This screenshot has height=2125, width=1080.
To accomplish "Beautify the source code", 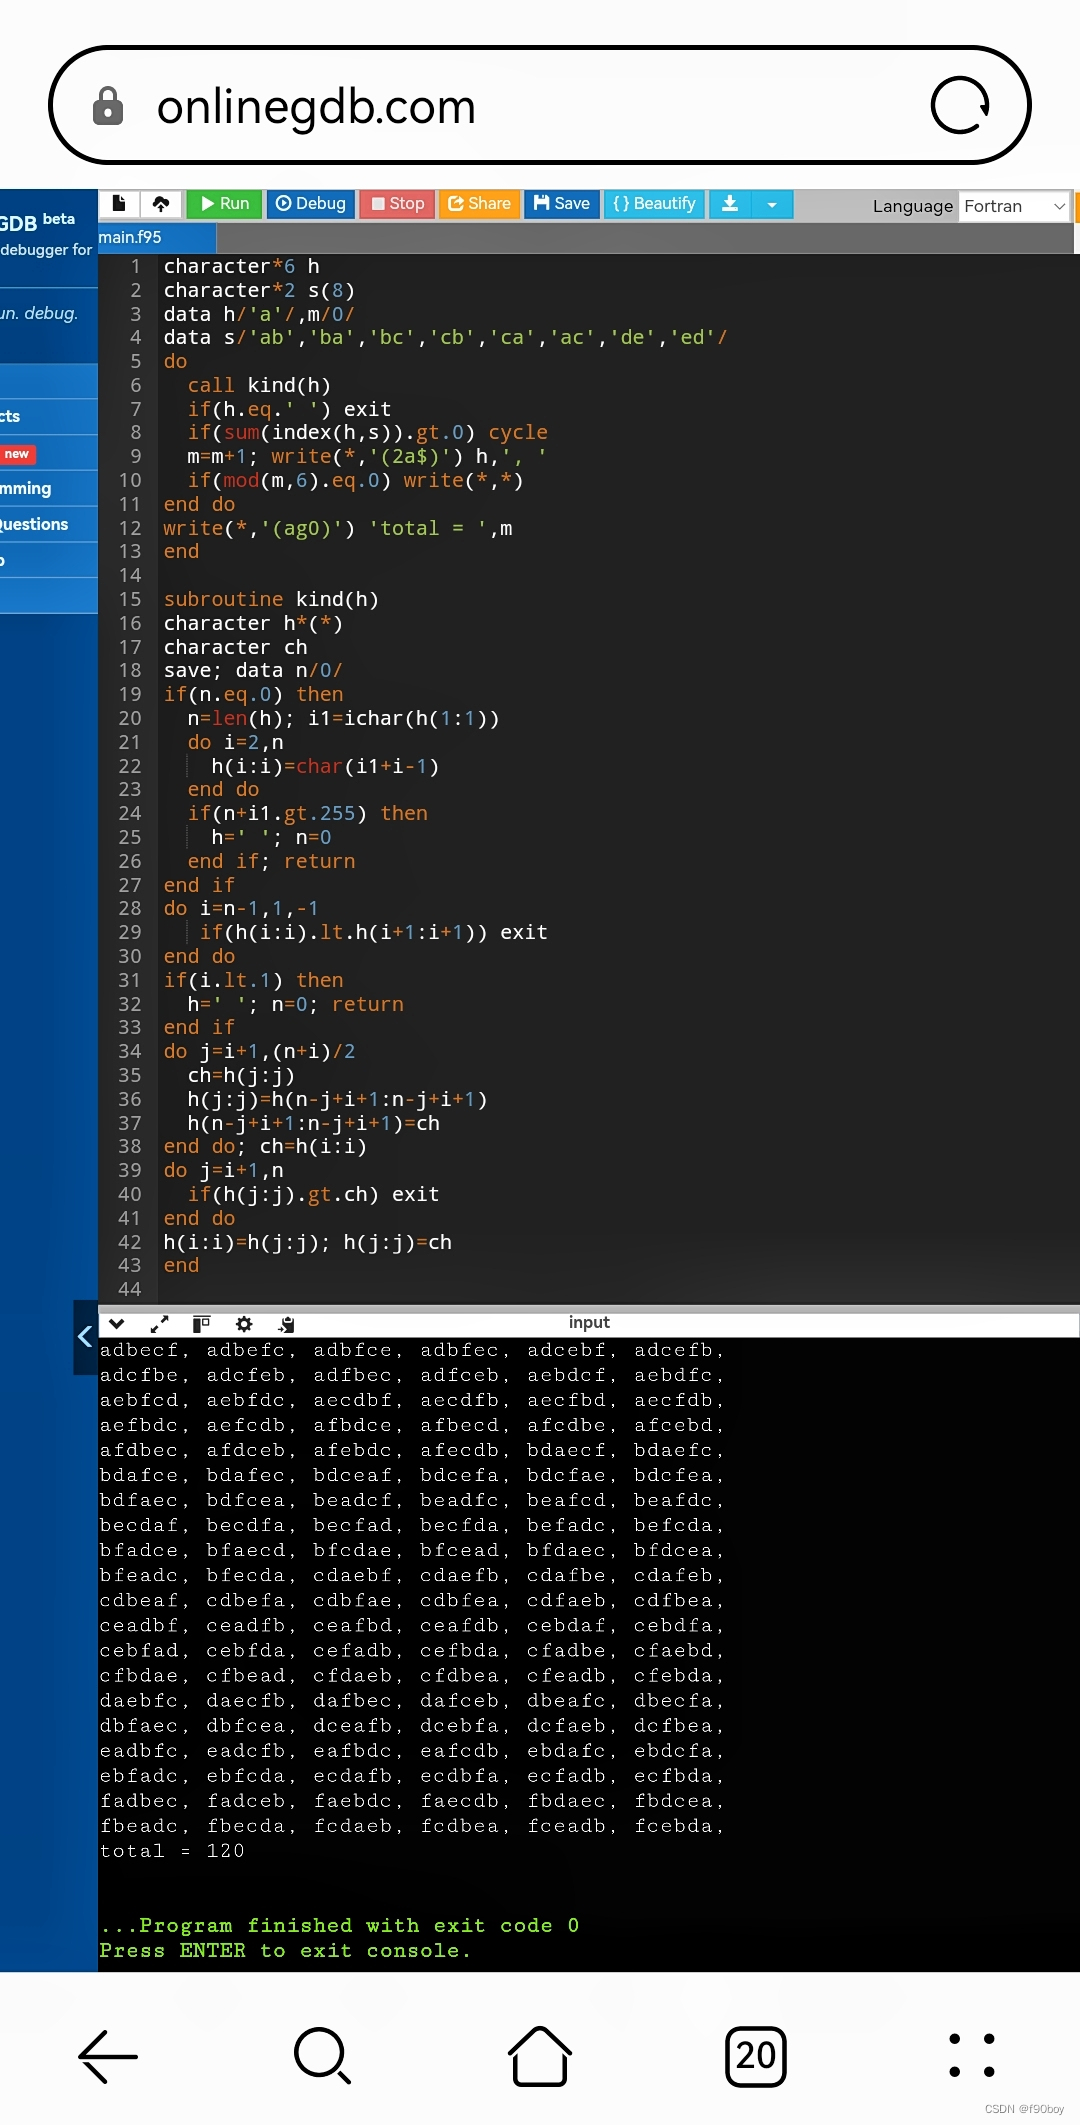I will pos(654,203).
